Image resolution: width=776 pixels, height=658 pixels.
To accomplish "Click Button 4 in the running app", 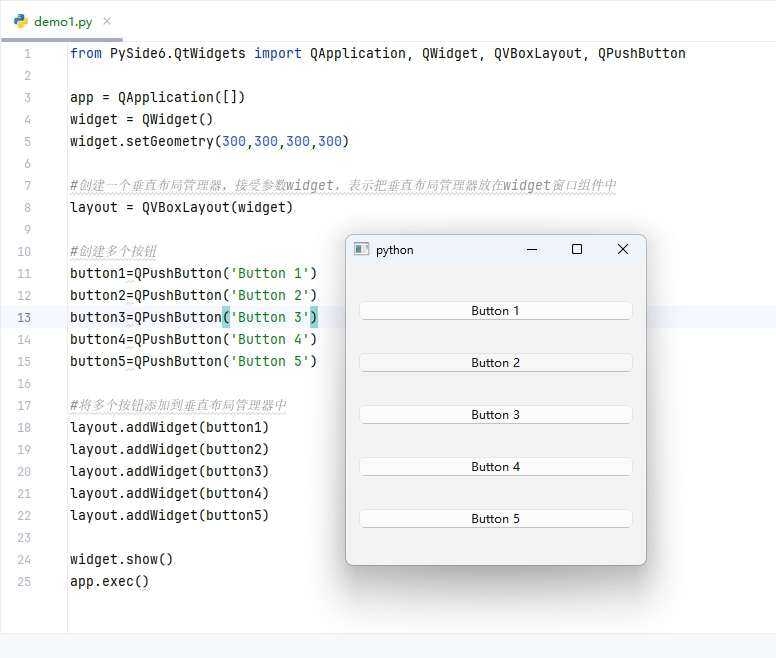I will pos(495,467).
